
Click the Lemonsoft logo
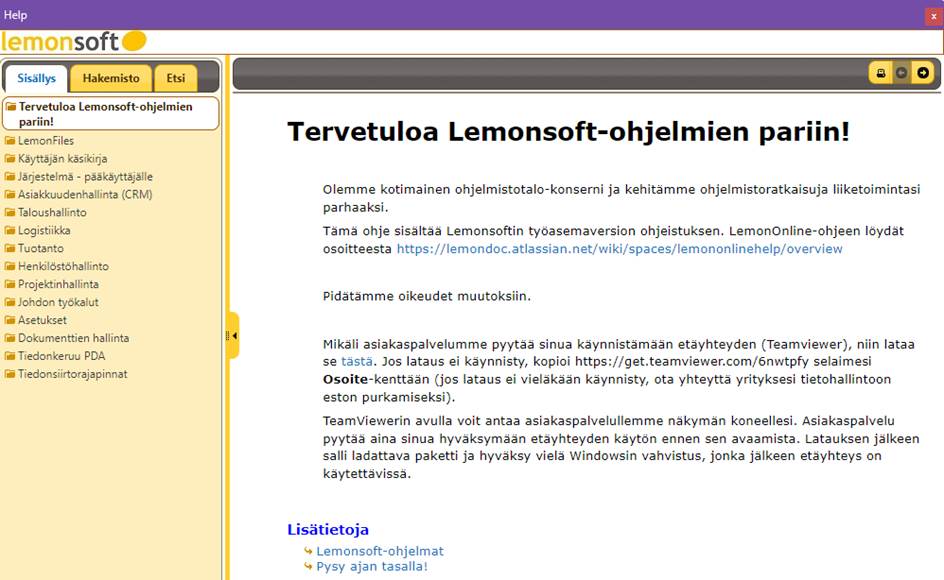click(73, 42)
